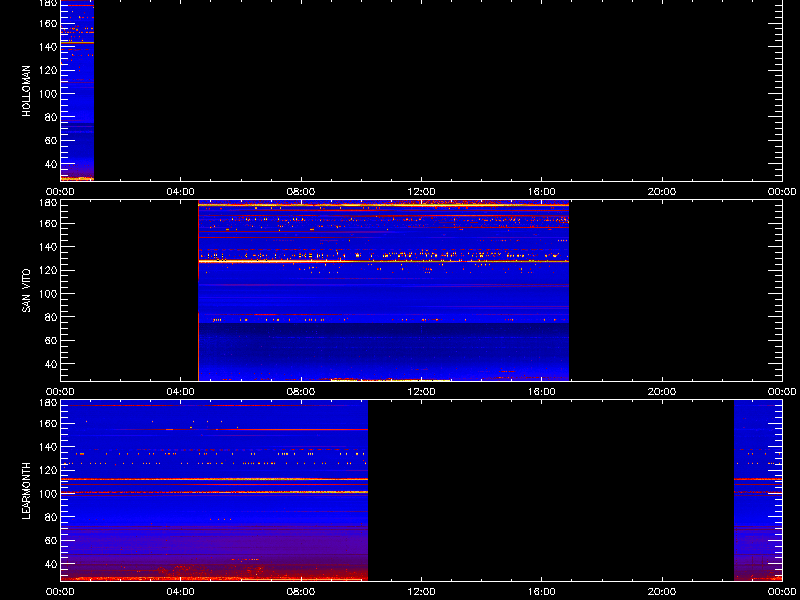The image size is (800, 600).
Task: Click the 160 frequency label on San Vito axis
Action: pos(48,223)
